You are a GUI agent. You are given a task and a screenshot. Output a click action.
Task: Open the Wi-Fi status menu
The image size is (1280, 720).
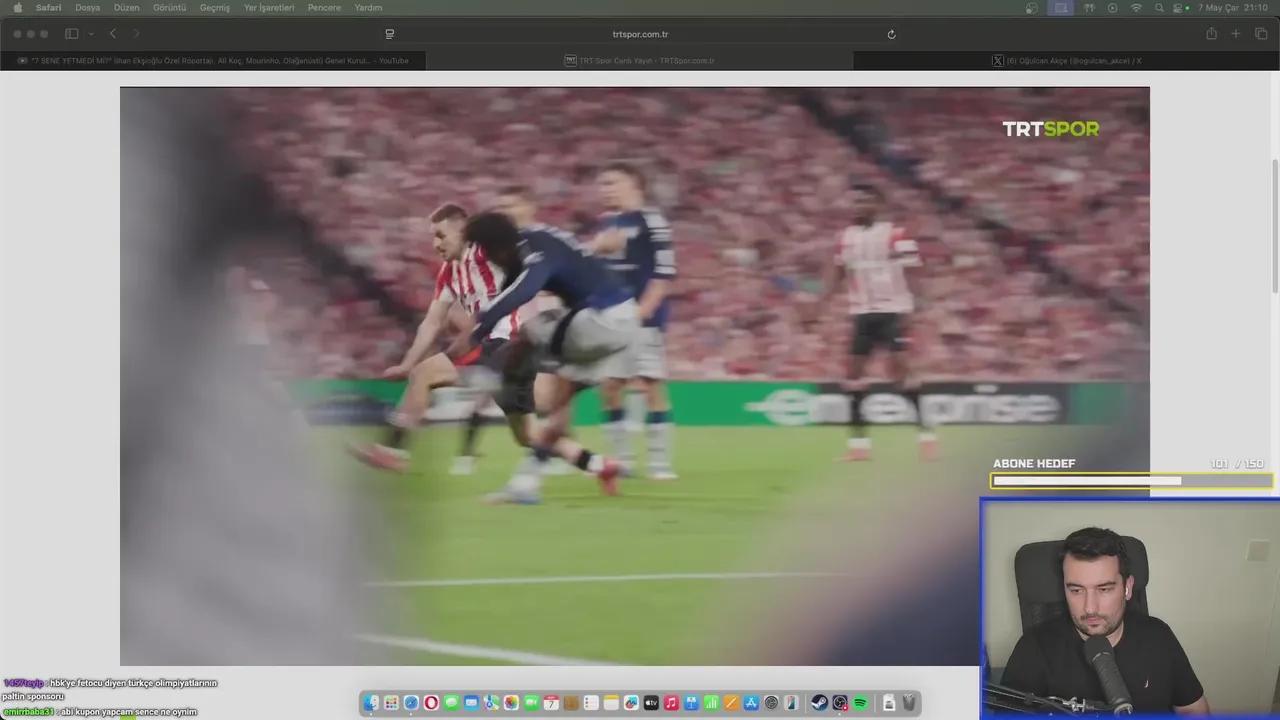tap(1136, 7)
